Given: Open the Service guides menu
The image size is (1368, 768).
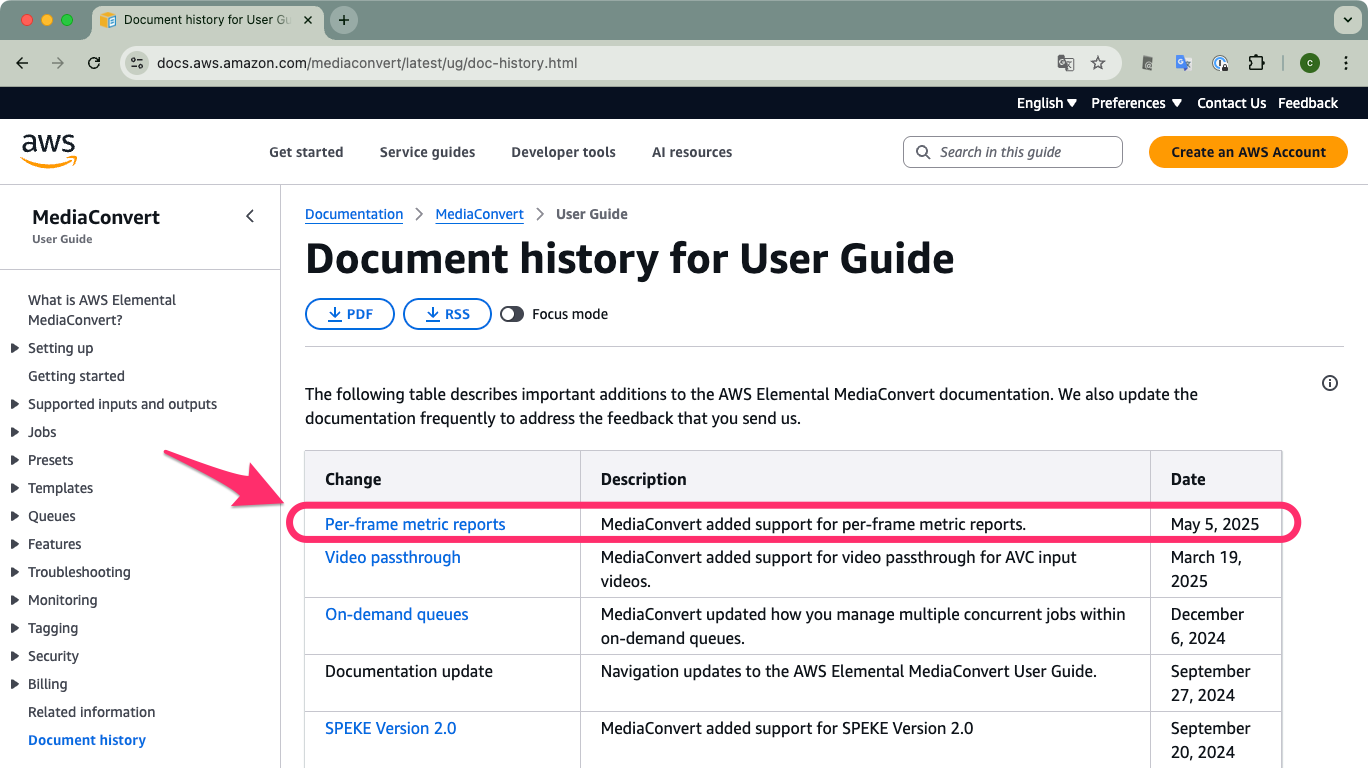Looking at the screenshot, I should point(427,152).
